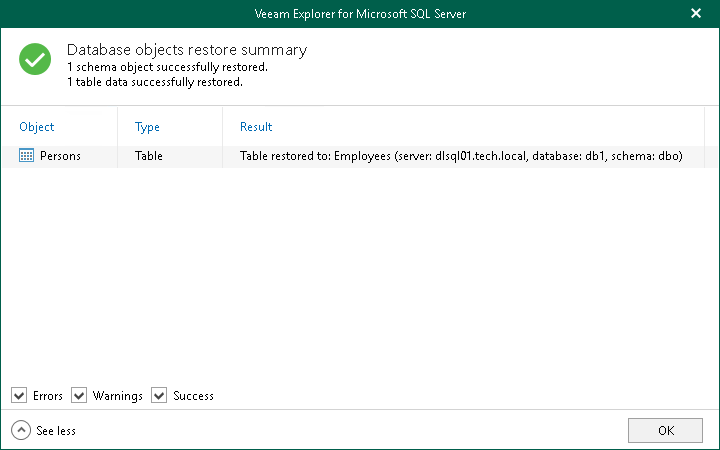
Task: Toggle the Warnings filter checkbox
Action: tap(79, 395)
